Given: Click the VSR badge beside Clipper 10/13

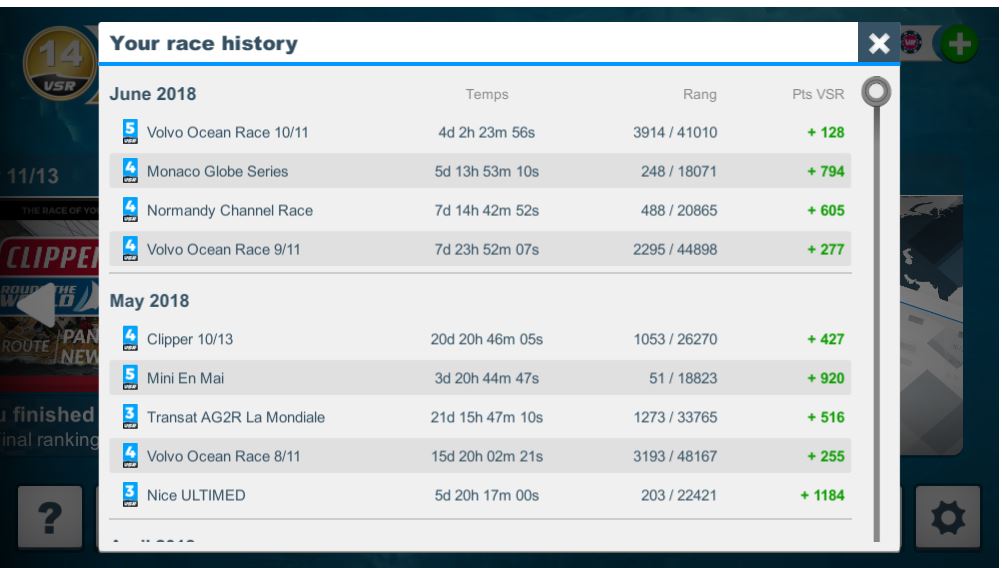Looking at the screenshot, I should (130, 339).
